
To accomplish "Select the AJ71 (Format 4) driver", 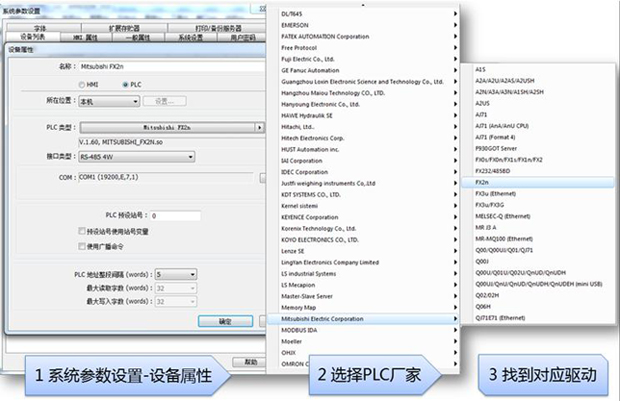I will click(x=538, y=137).
